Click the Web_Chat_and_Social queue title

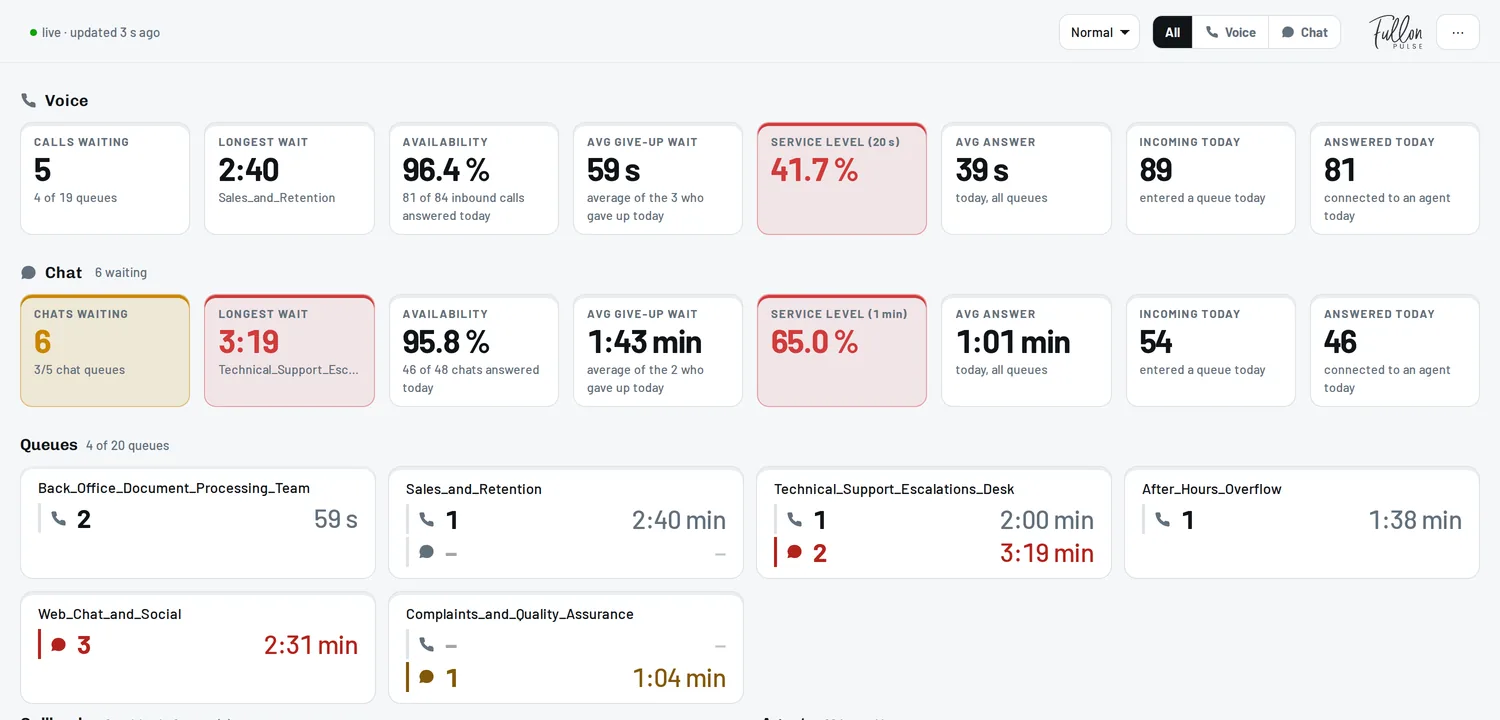click(x=110, y=614)
